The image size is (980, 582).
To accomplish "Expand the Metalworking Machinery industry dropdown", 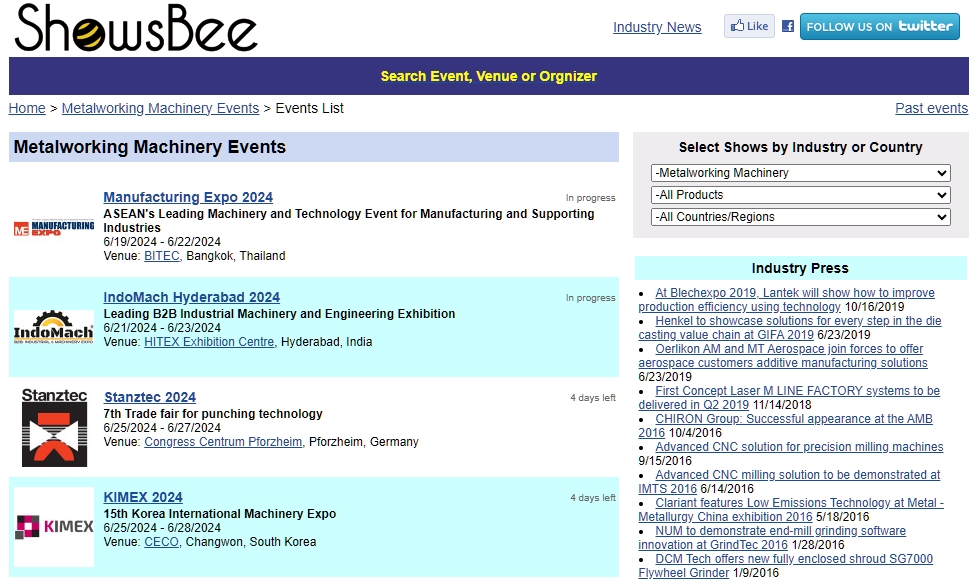I will [x=801, y=173].
